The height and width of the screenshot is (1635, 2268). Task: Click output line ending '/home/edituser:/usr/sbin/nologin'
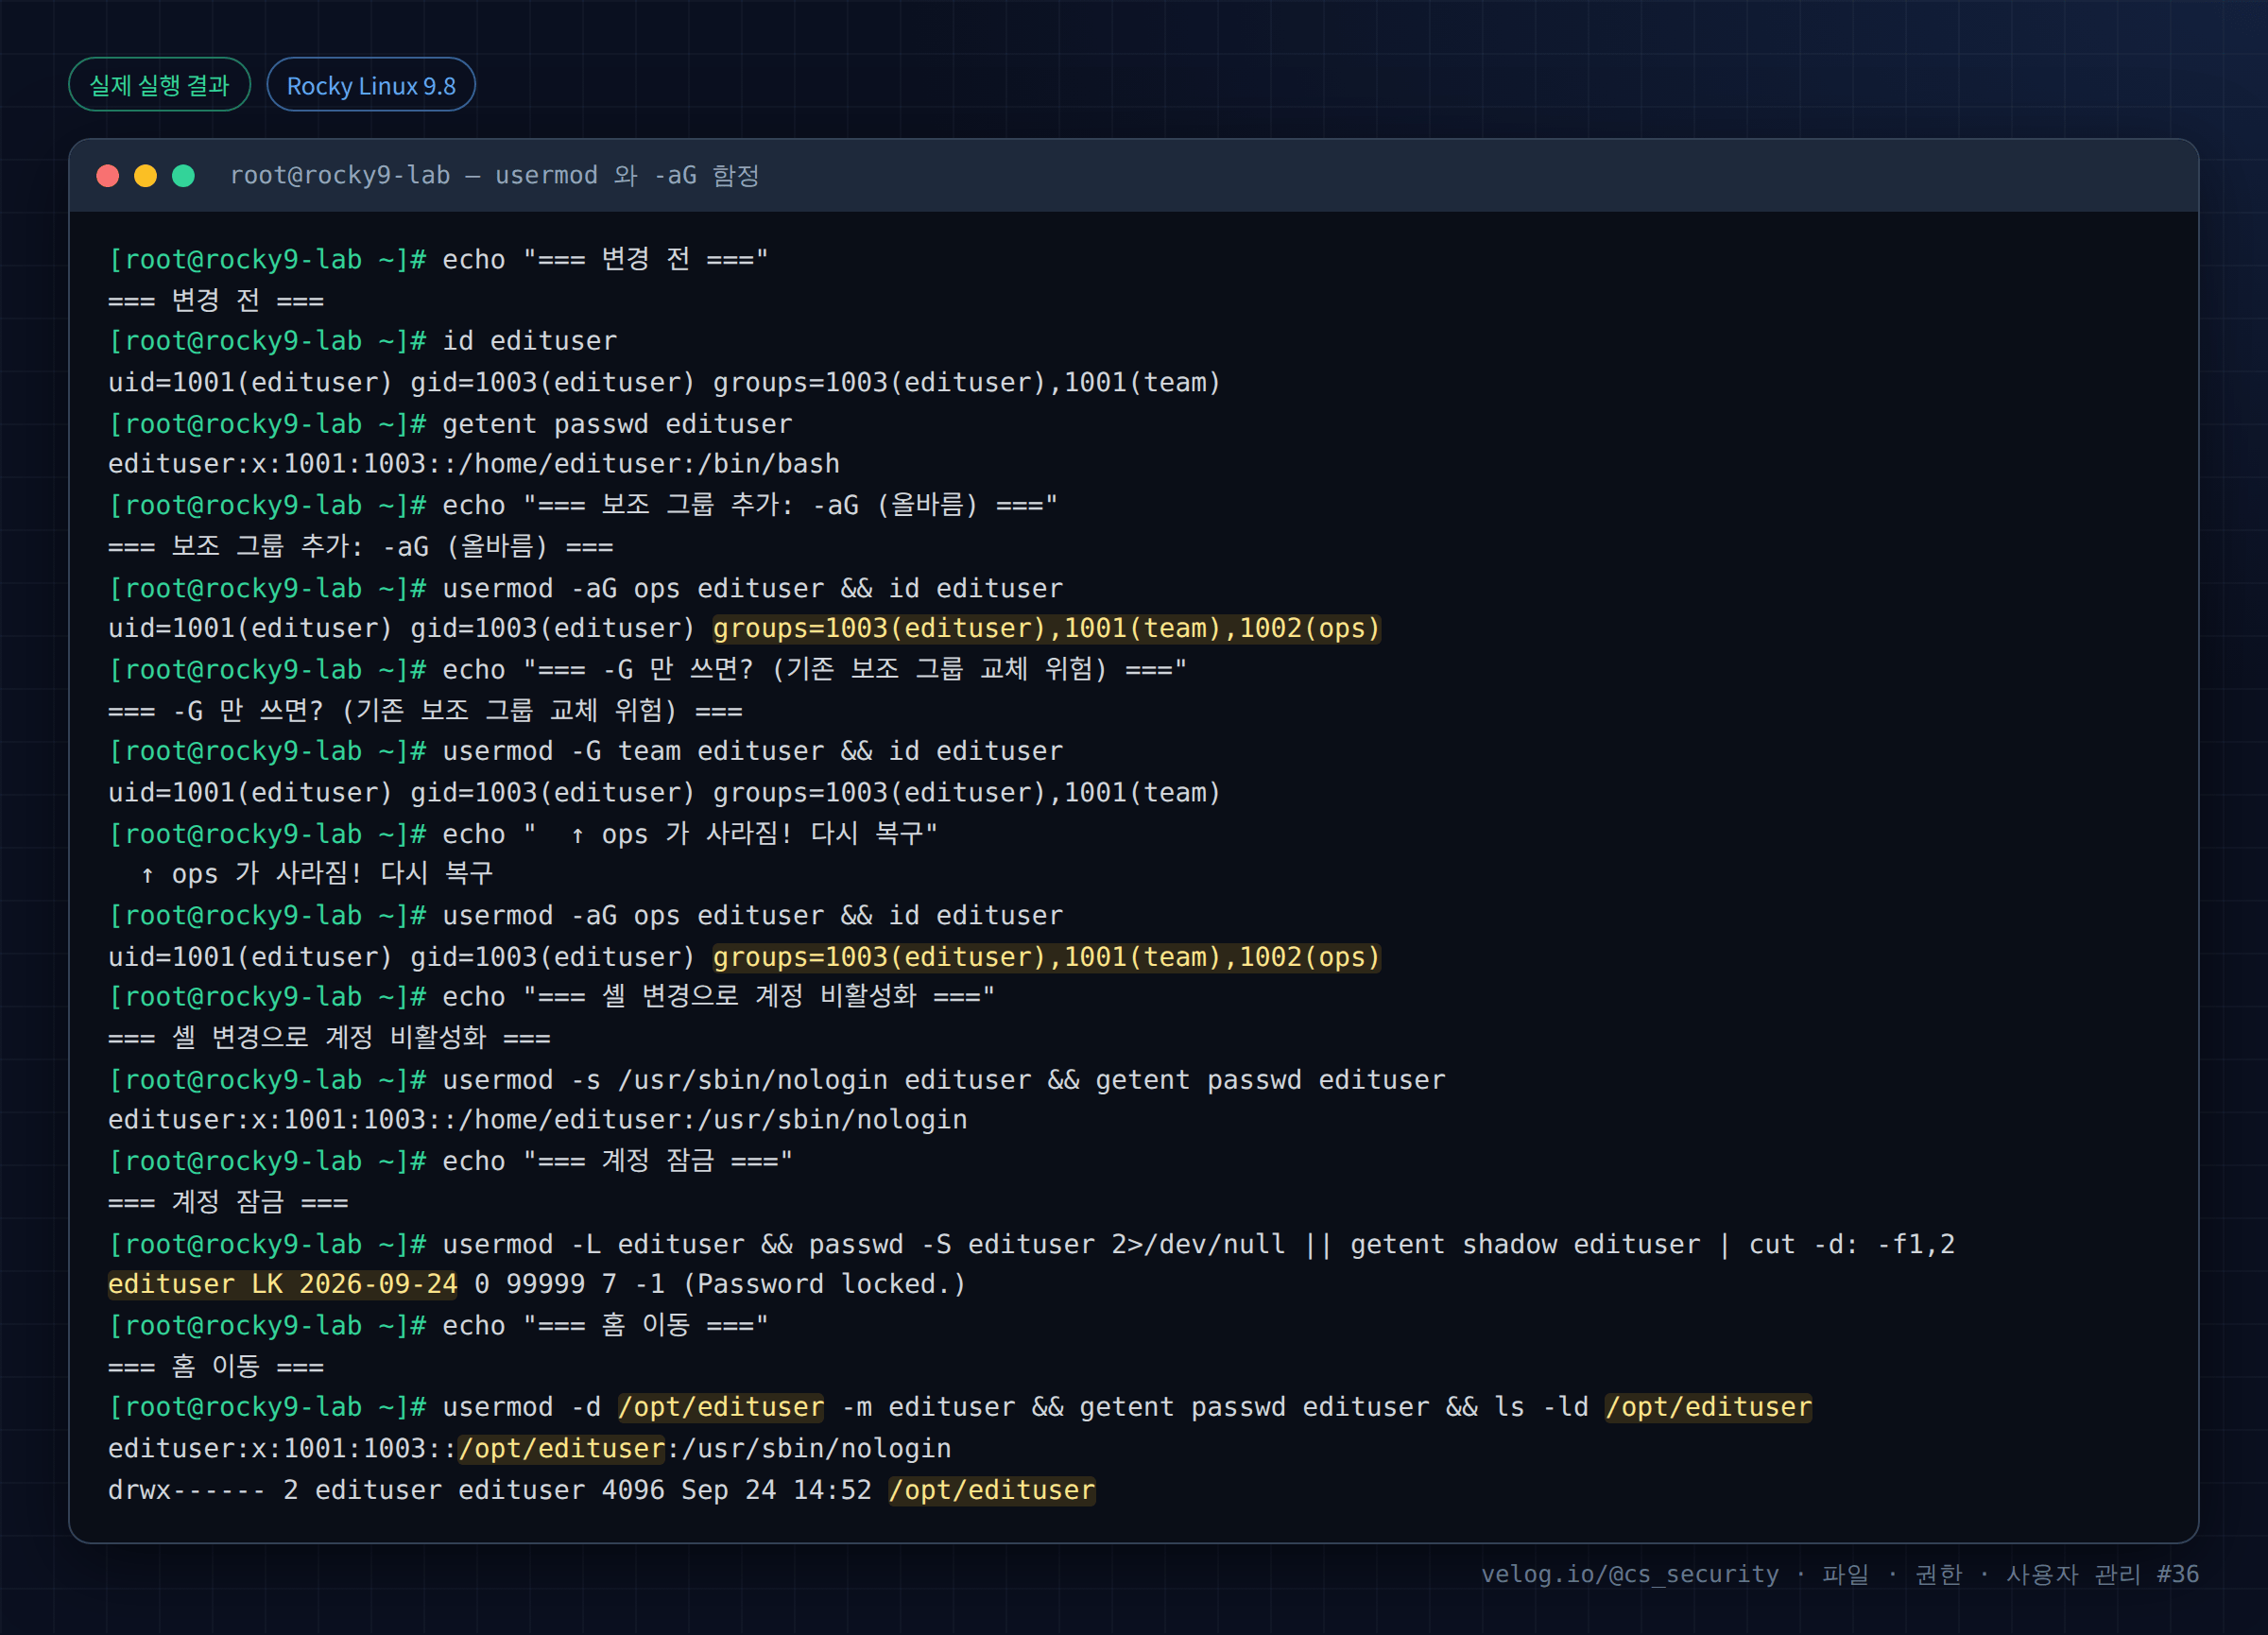coord(538,1120)
